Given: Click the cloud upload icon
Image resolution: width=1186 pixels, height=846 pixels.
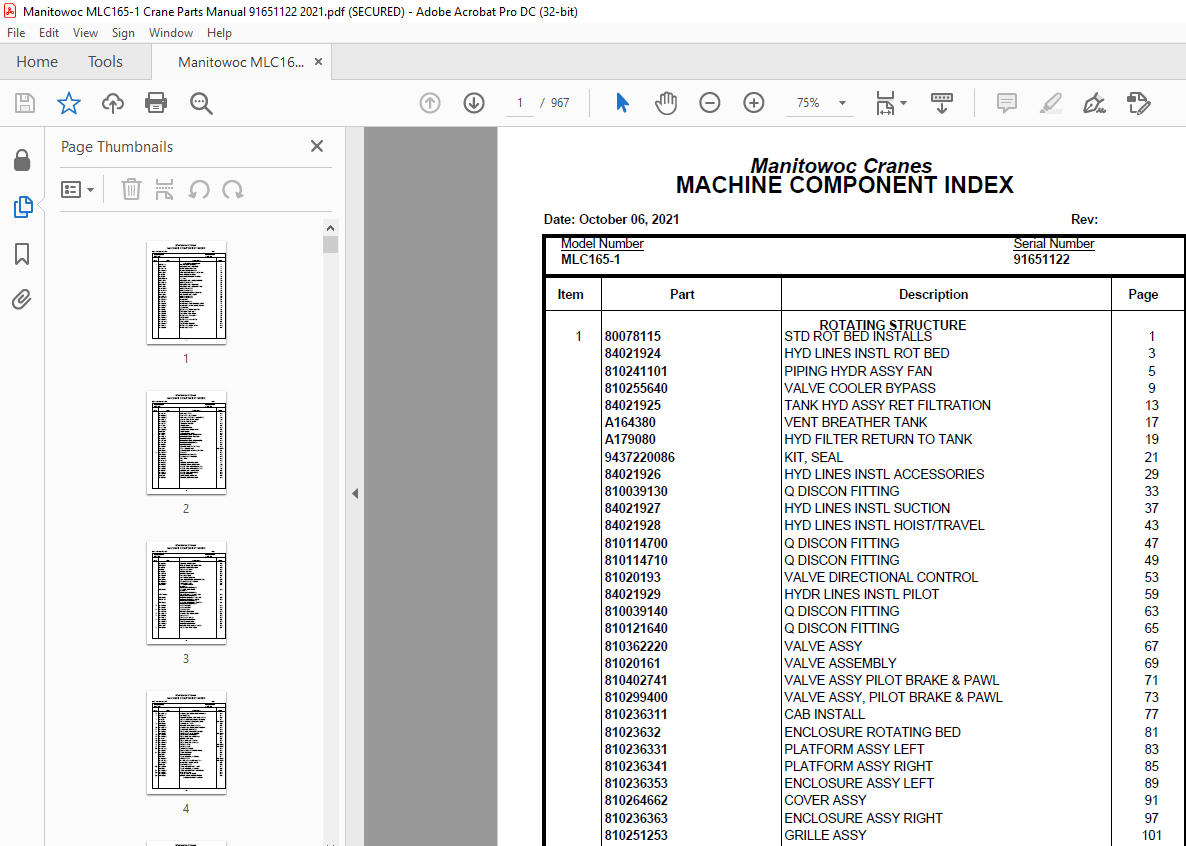Looking at the screenshot, I should [113, 103].
